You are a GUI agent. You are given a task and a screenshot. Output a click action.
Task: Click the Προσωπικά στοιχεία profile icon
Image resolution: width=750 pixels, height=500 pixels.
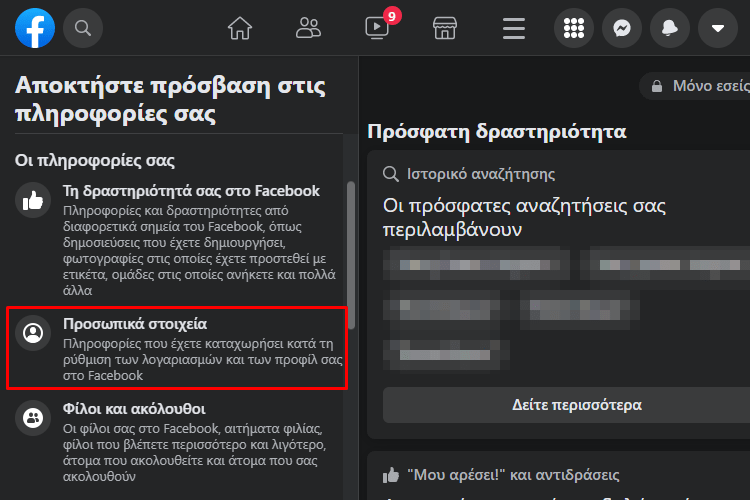tap(33, 333)
